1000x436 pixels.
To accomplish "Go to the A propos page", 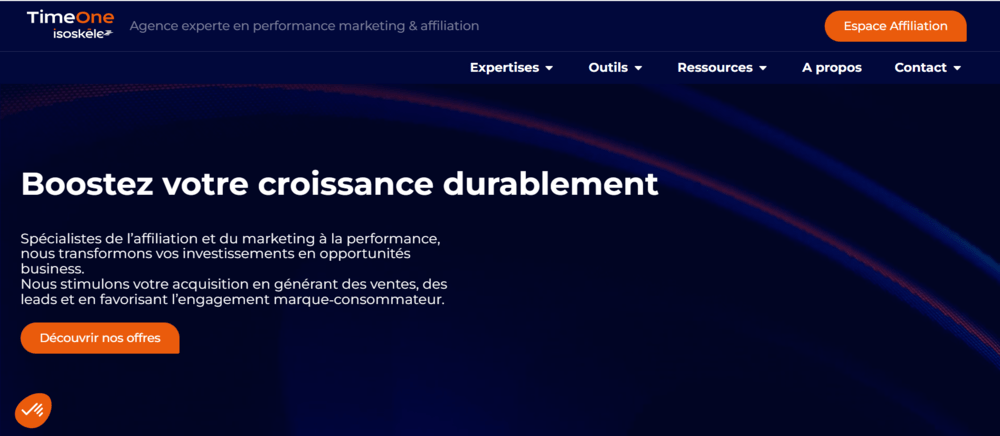I will pos(831,68).
